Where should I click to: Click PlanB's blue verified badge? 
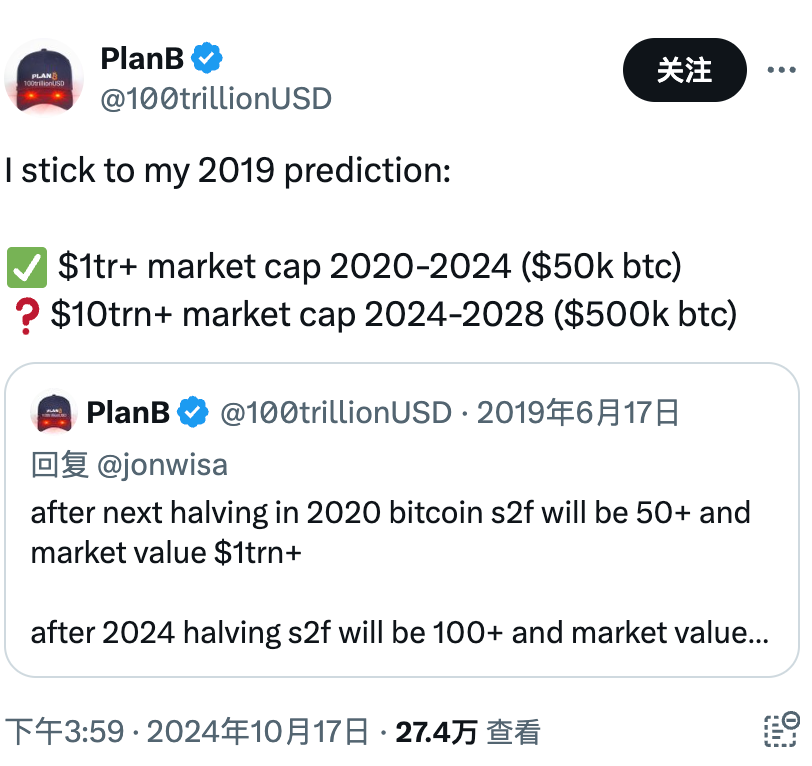(206, 58)
